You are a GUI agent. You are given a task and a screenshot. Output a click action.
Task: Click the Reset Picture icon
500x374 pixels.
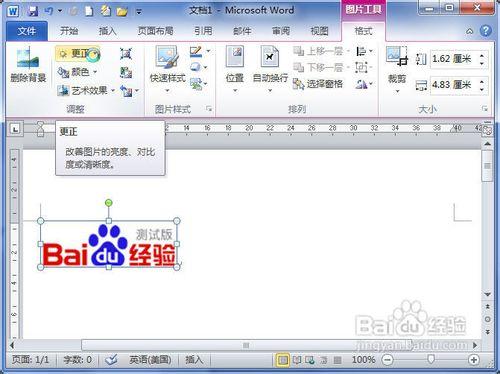[126, 91]
